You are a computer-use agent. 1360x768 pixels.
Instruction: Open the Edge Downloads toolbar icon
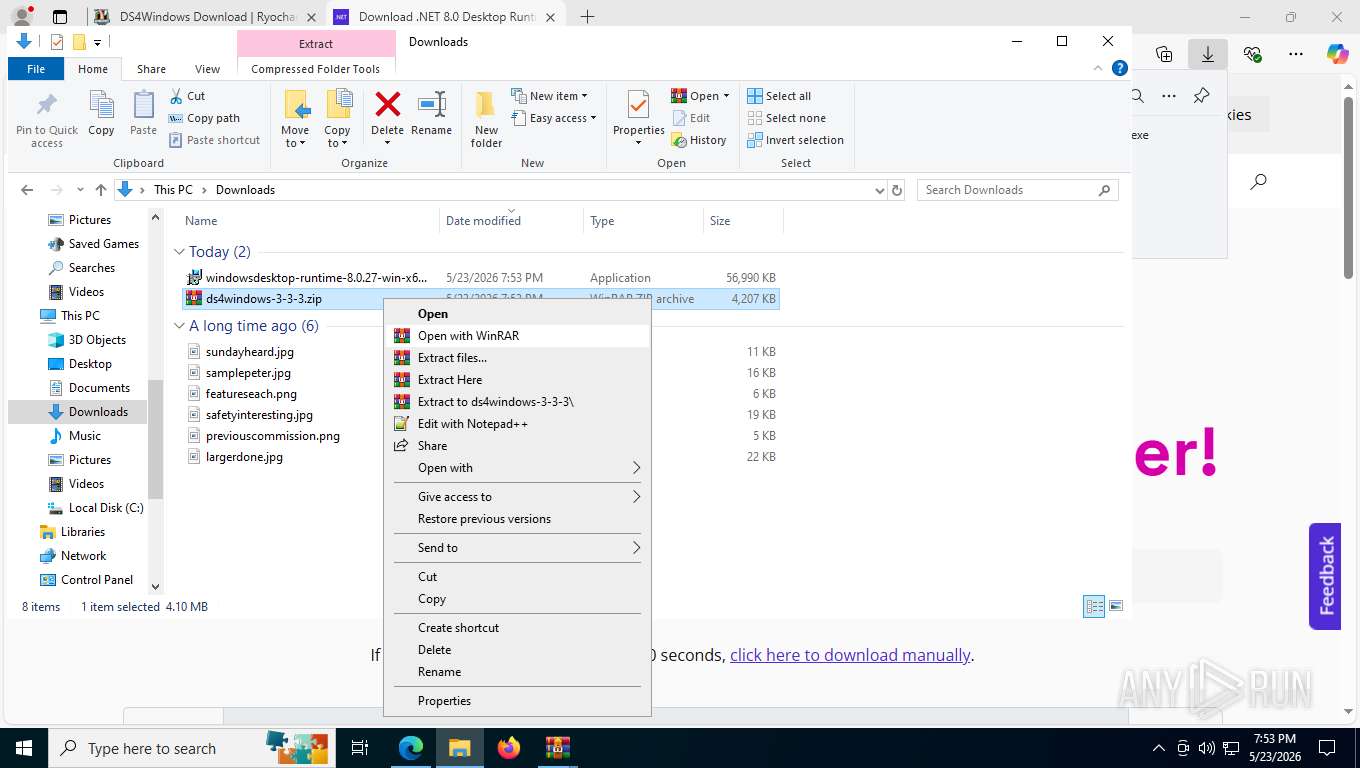click(1208, 55)
